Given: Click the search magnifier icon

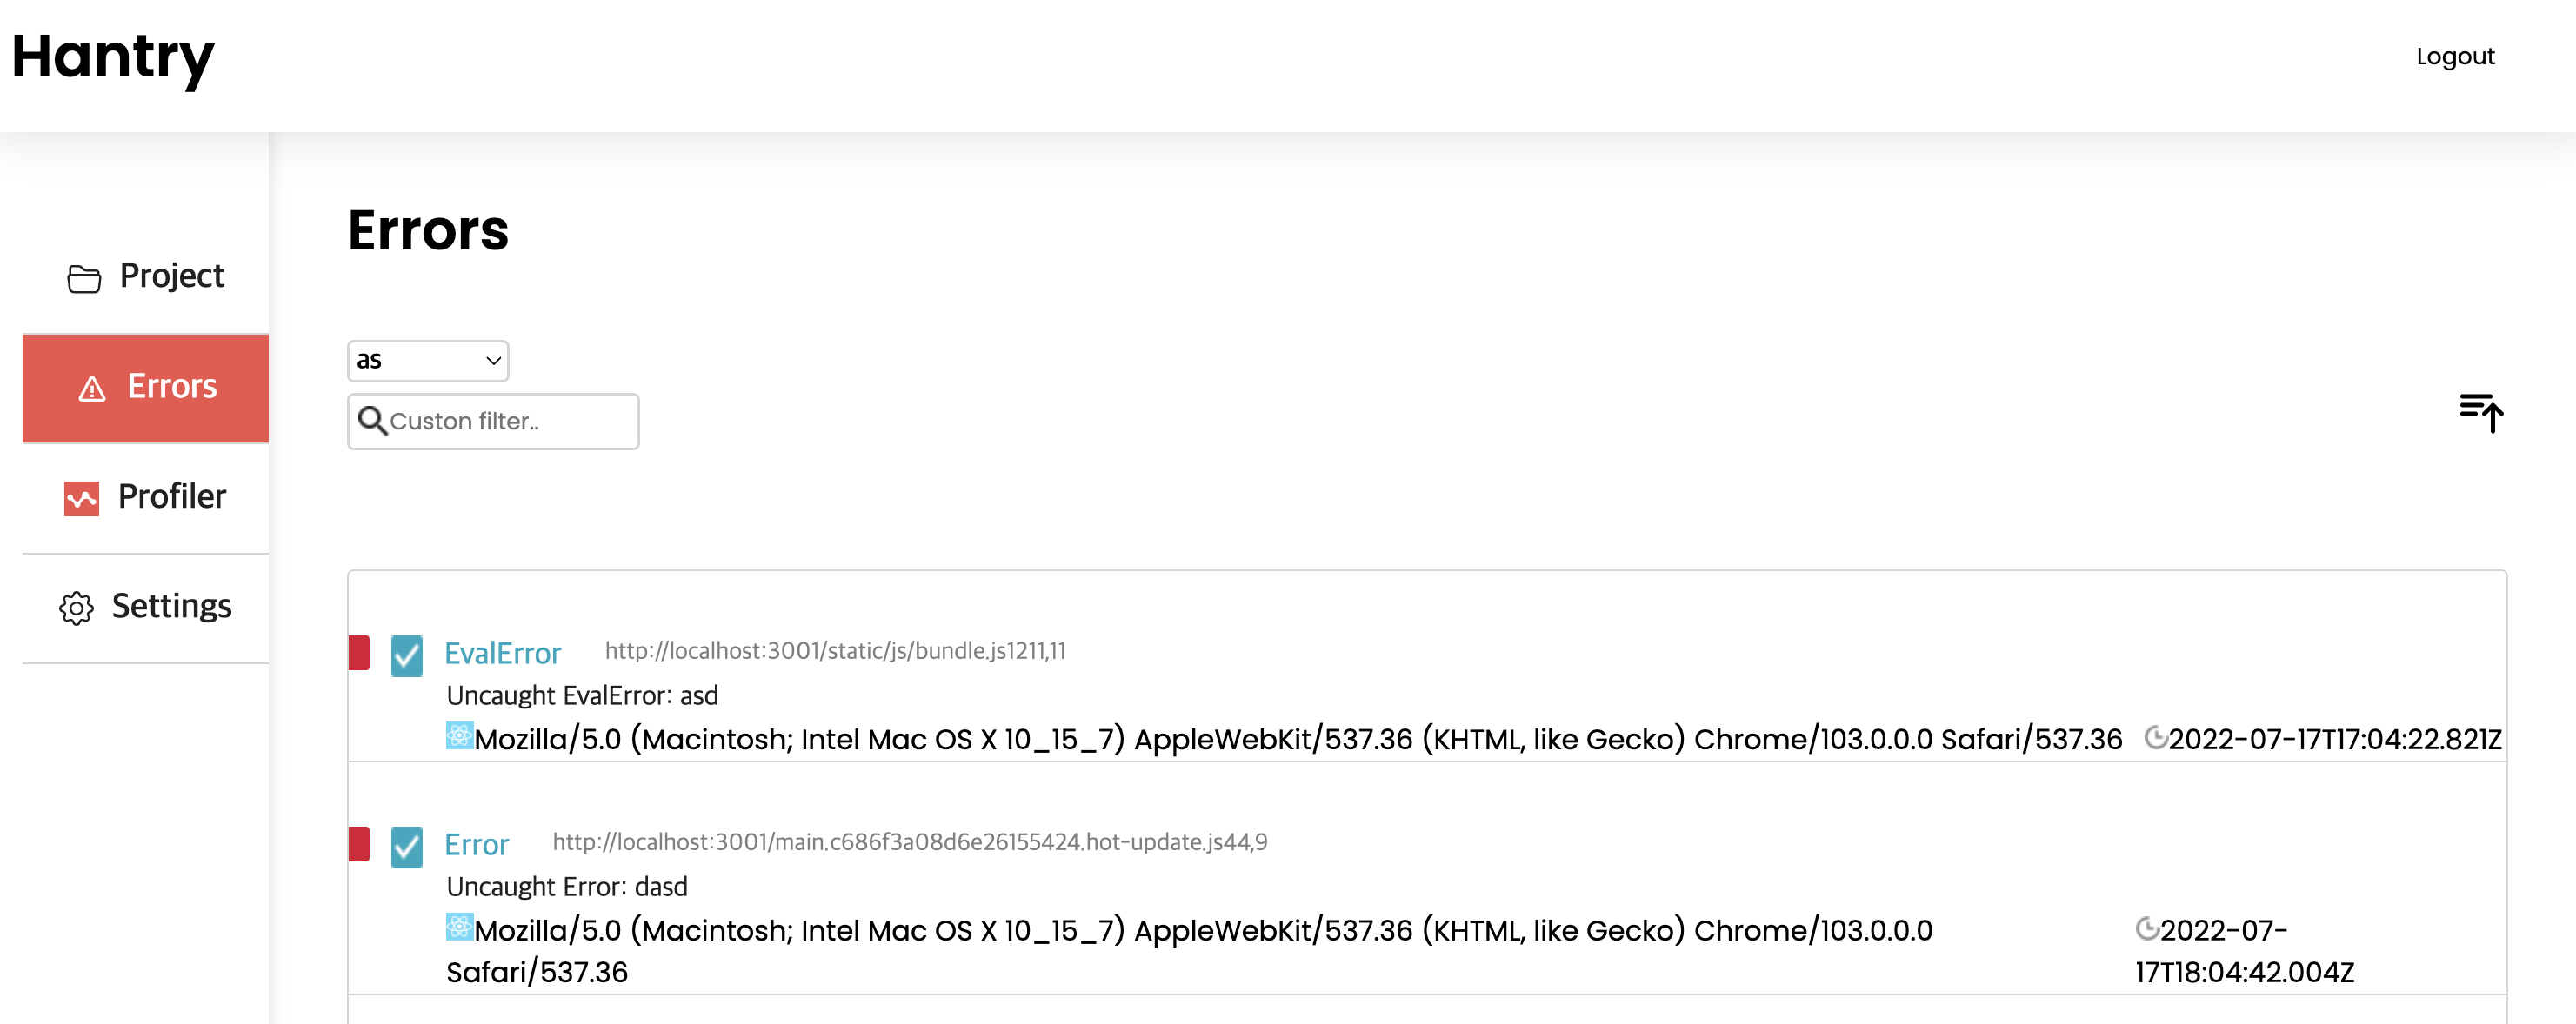Looking at the screenshot, I should click(x=372, y=420).
